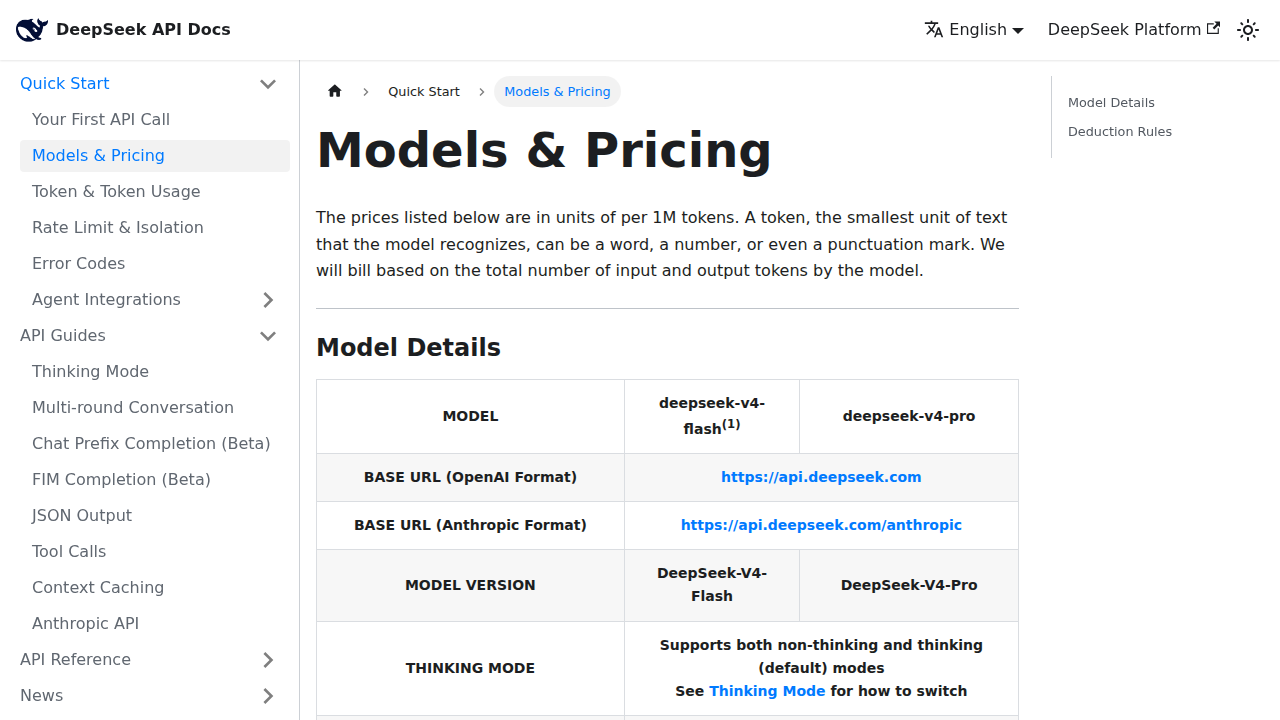Open the English language dropdown

pos(974,30)
